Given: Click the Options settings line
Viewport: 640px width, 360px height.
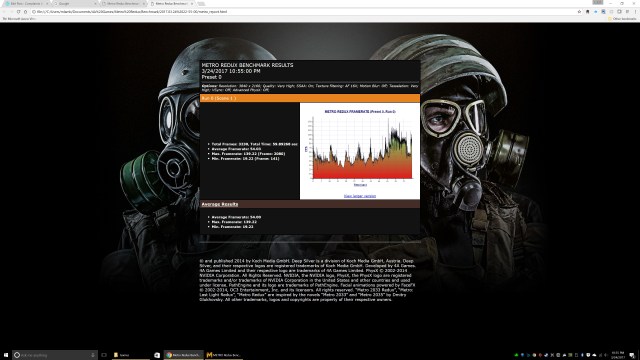Looking at the screenshot, I should [x=310, y=88].
